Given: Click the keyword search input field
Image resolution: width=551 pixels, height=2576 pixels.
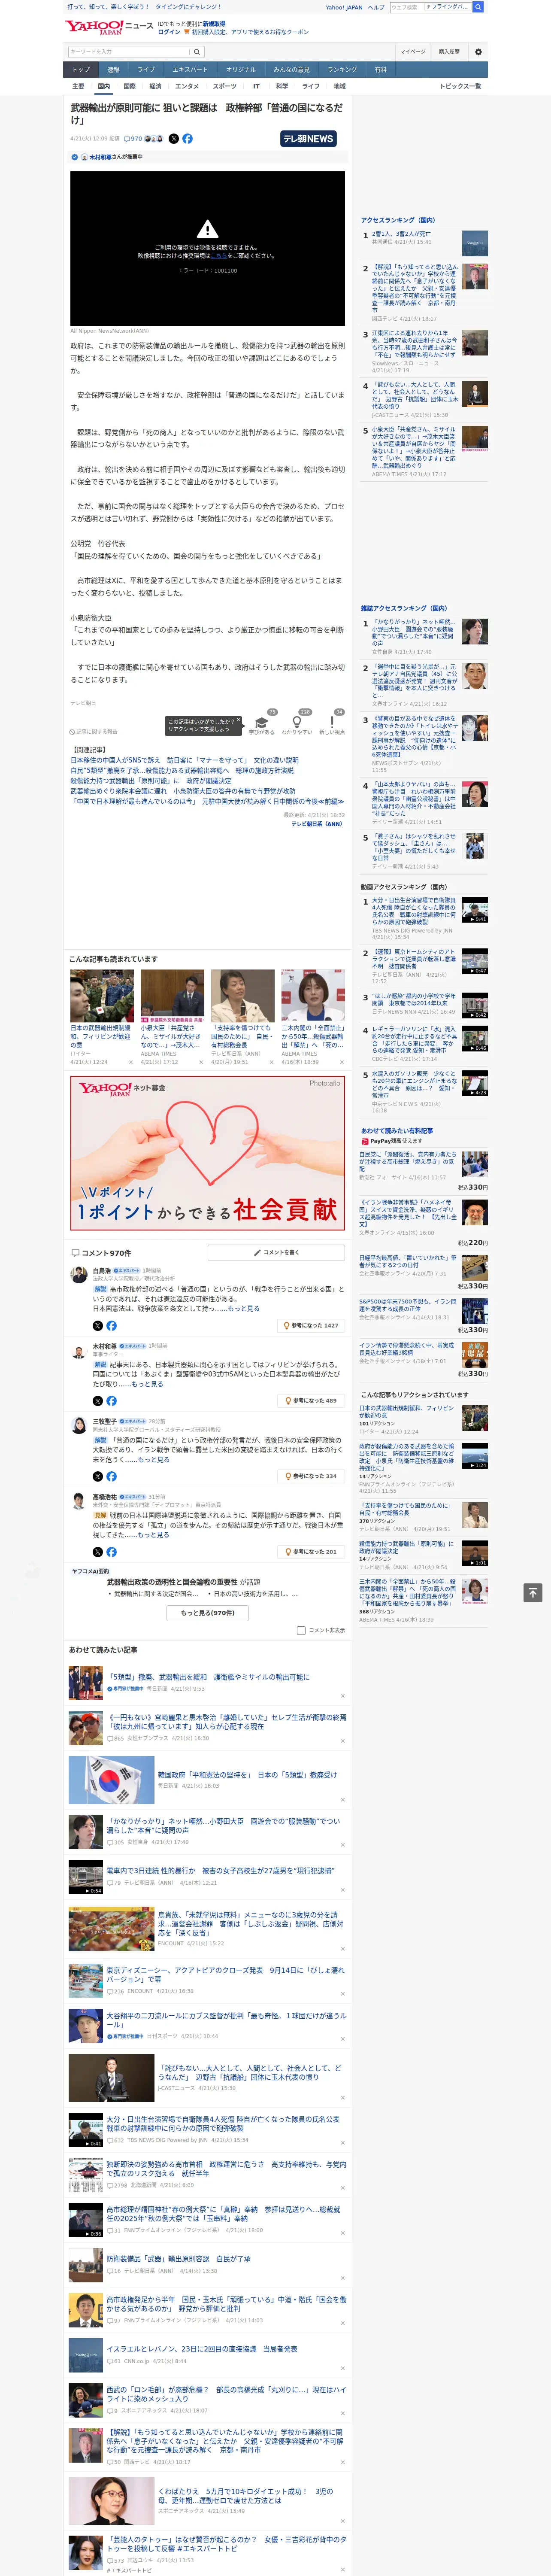Looking at the screenshot, I should click(x=129, y=51).
